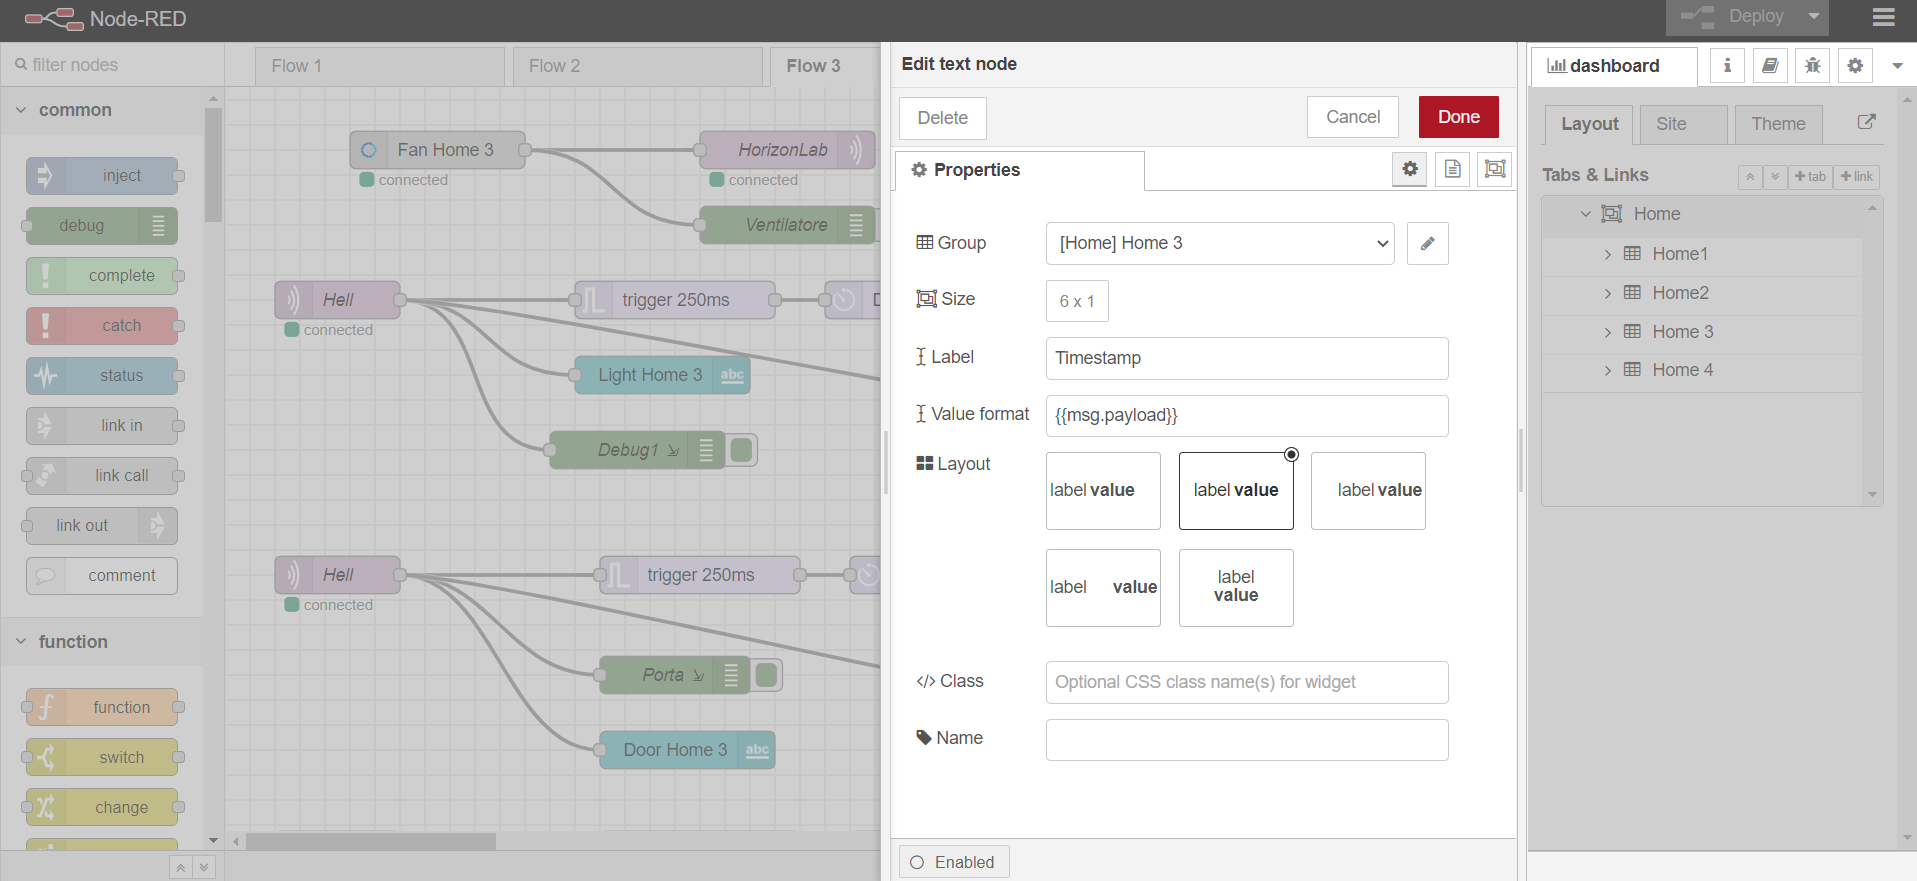This screenshot has width=1917, height=881.
Task: Edit the selected group with pencil icon
Action: click(1427, 243)
